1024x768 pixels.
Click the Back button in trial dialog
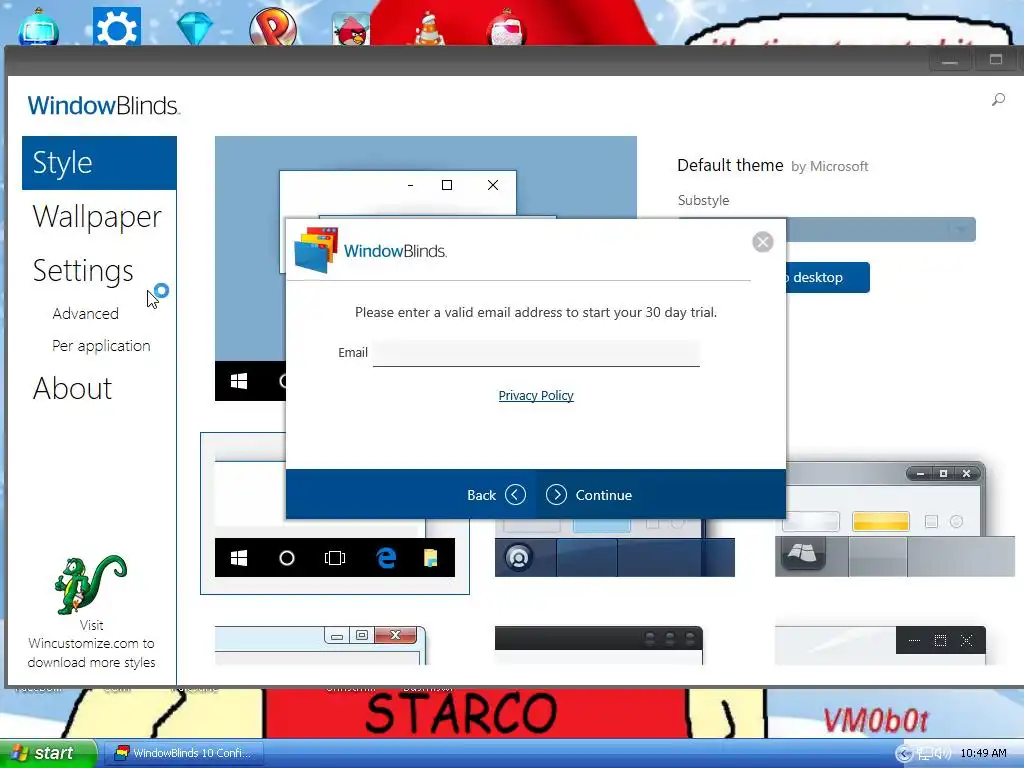pyautogui.click(x=496, y=495)
